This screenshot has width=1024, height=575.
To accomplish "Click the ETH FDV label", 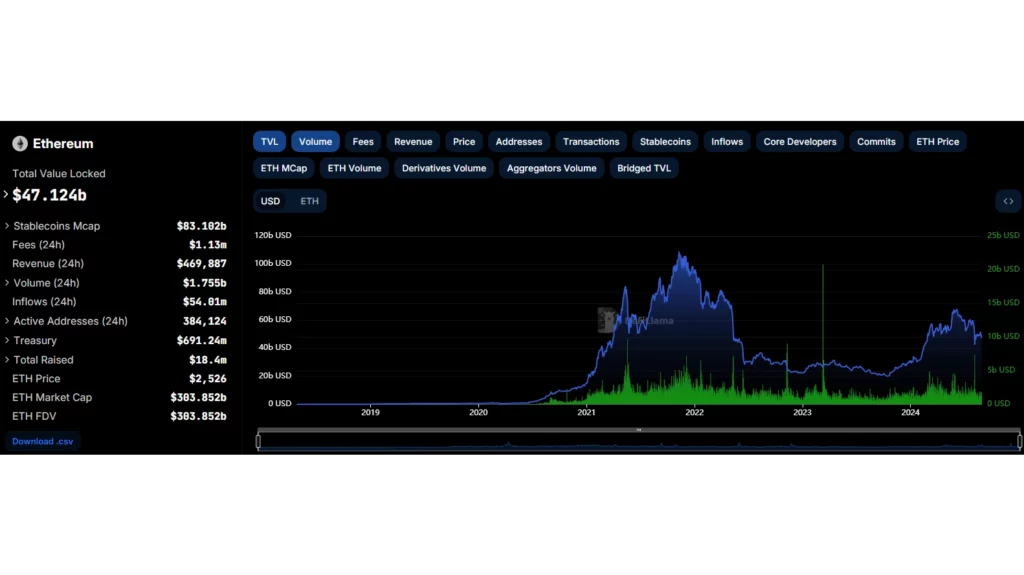I will 34,416.
